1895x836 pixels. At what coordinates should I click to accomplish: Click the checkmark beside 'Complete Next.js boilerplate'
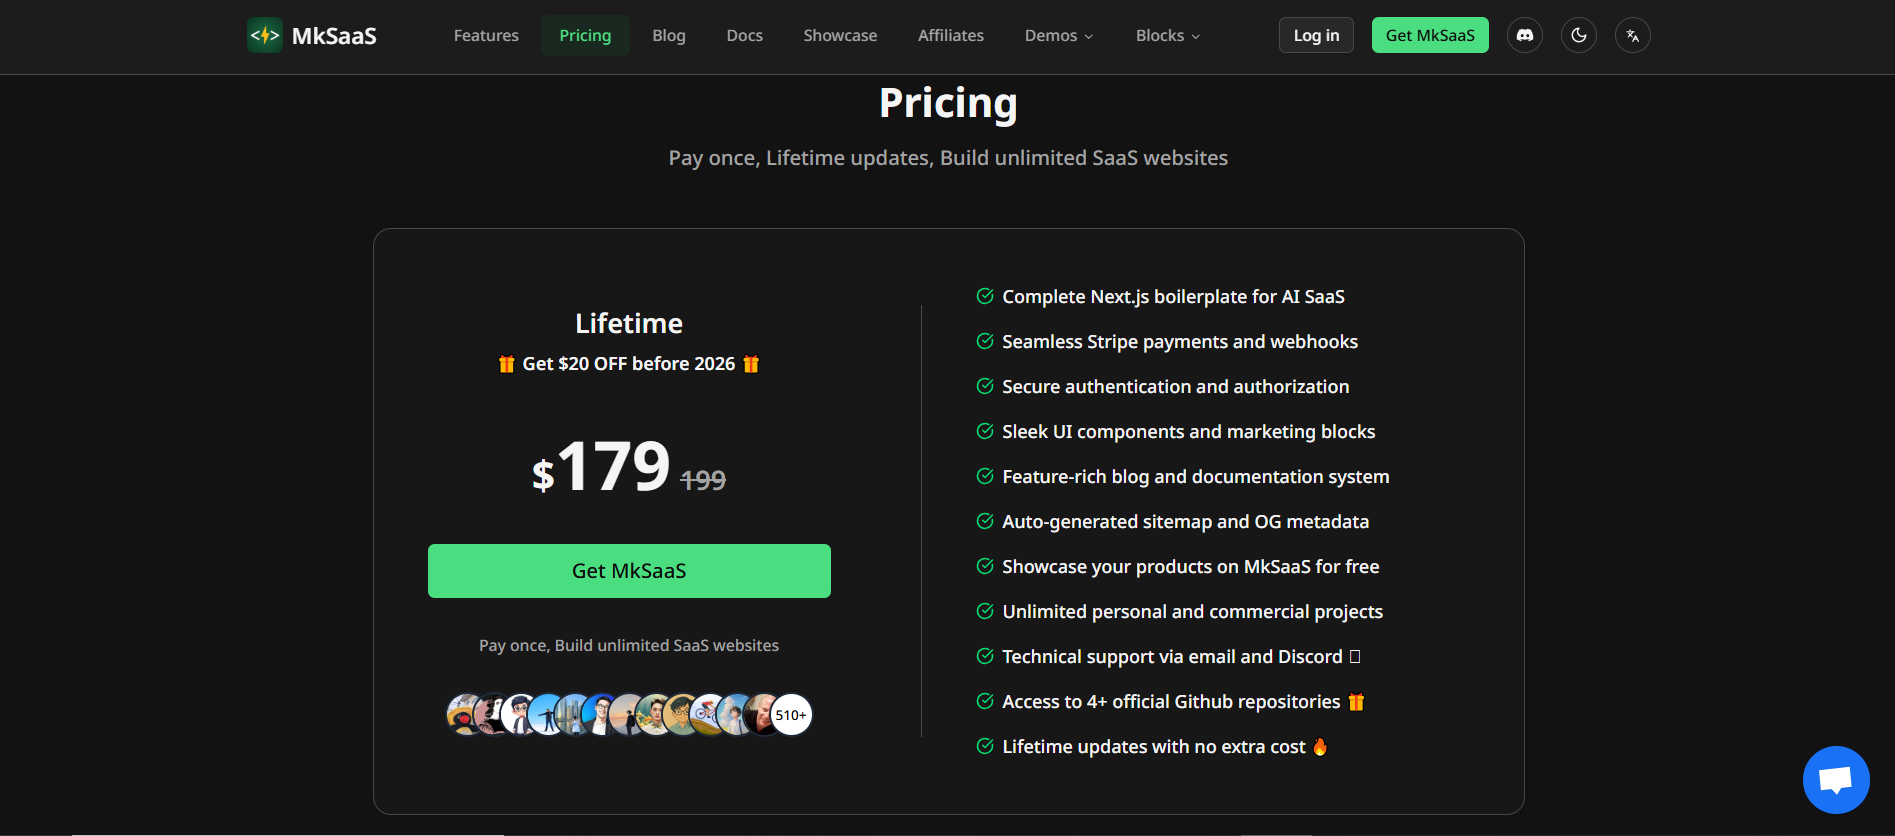pyautogui.click(x=983, y=296)
